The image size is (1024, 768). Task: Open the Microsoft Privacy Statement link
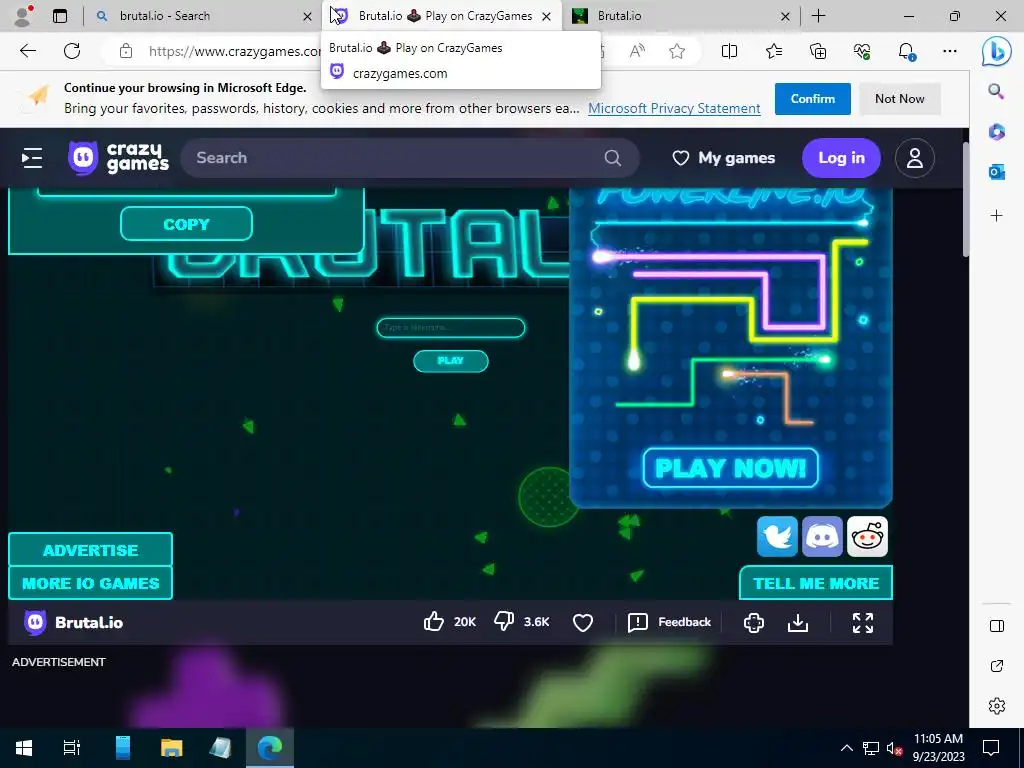pyautogui.click(x=674, y=108)
